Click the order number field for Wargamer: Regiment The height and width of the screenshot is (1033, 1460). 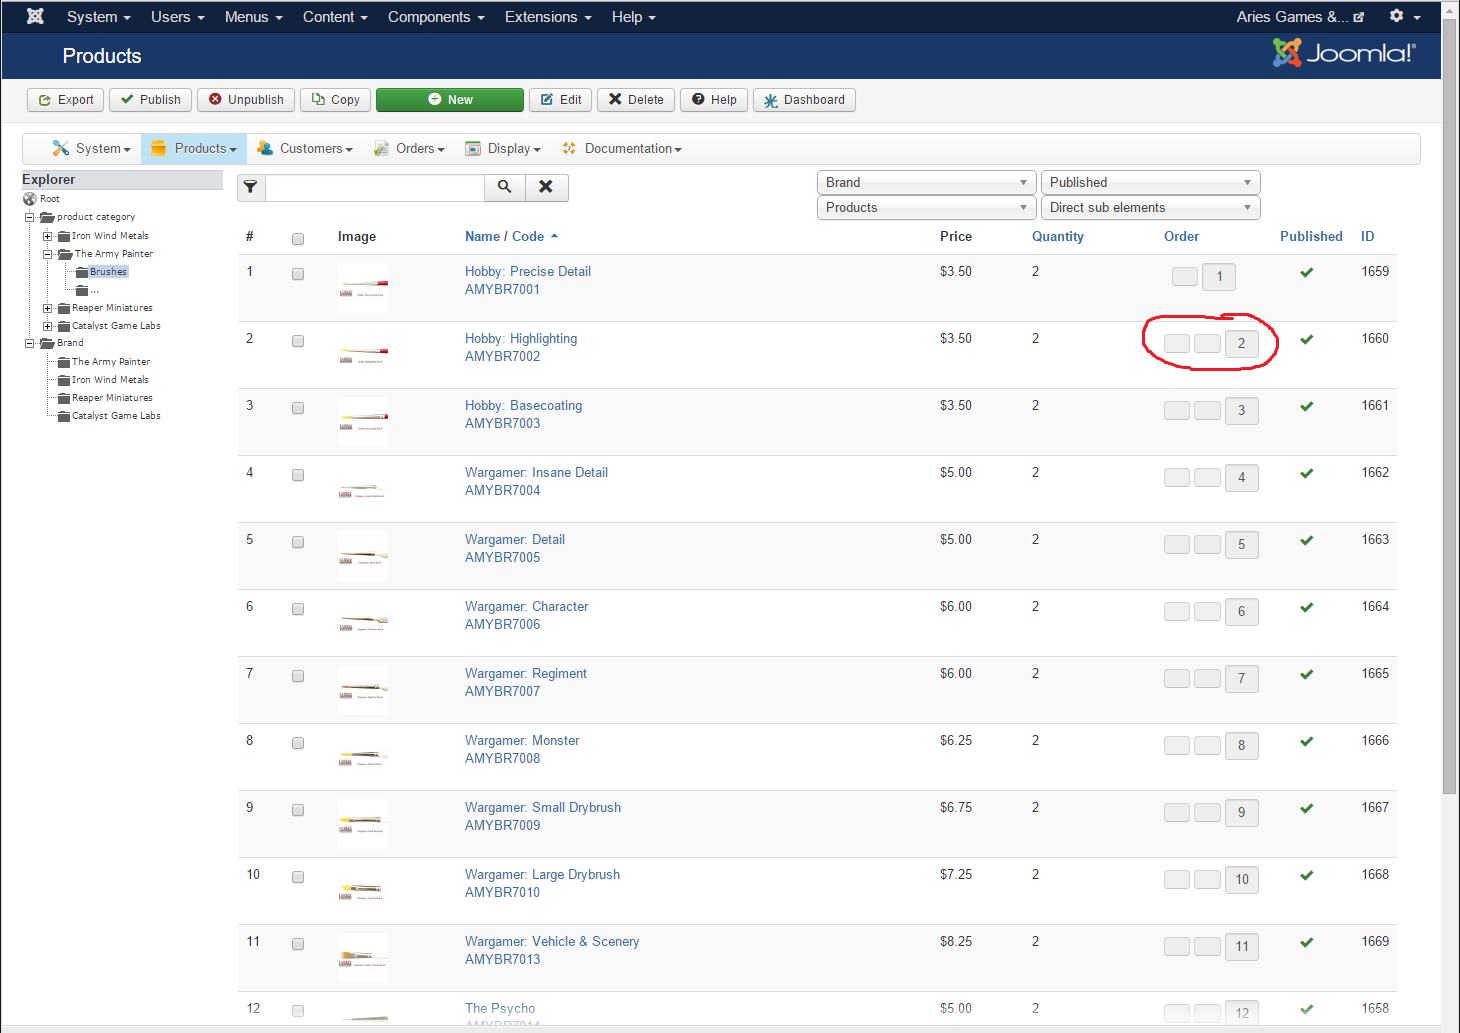point(1242,679)
